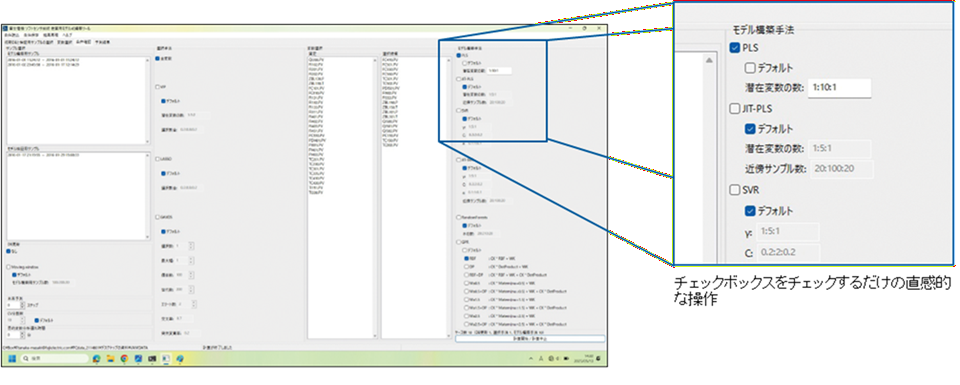Screen dimensions: 960x385
Task: Click the 未来予測 ステップ spinner arrows
Action: (x=23, y=304)
